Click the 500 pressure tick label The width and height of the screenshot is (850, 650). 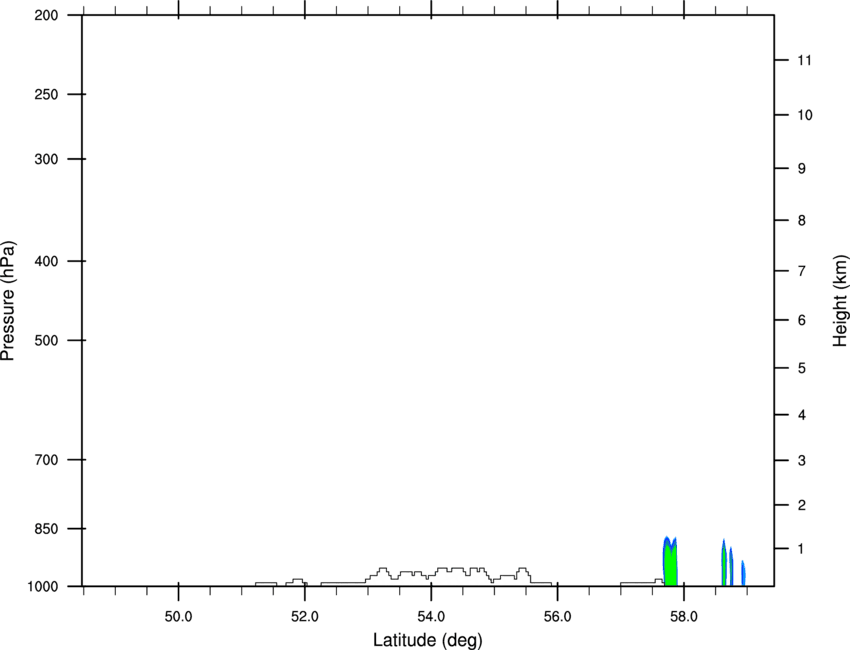(x=46, y=340)
